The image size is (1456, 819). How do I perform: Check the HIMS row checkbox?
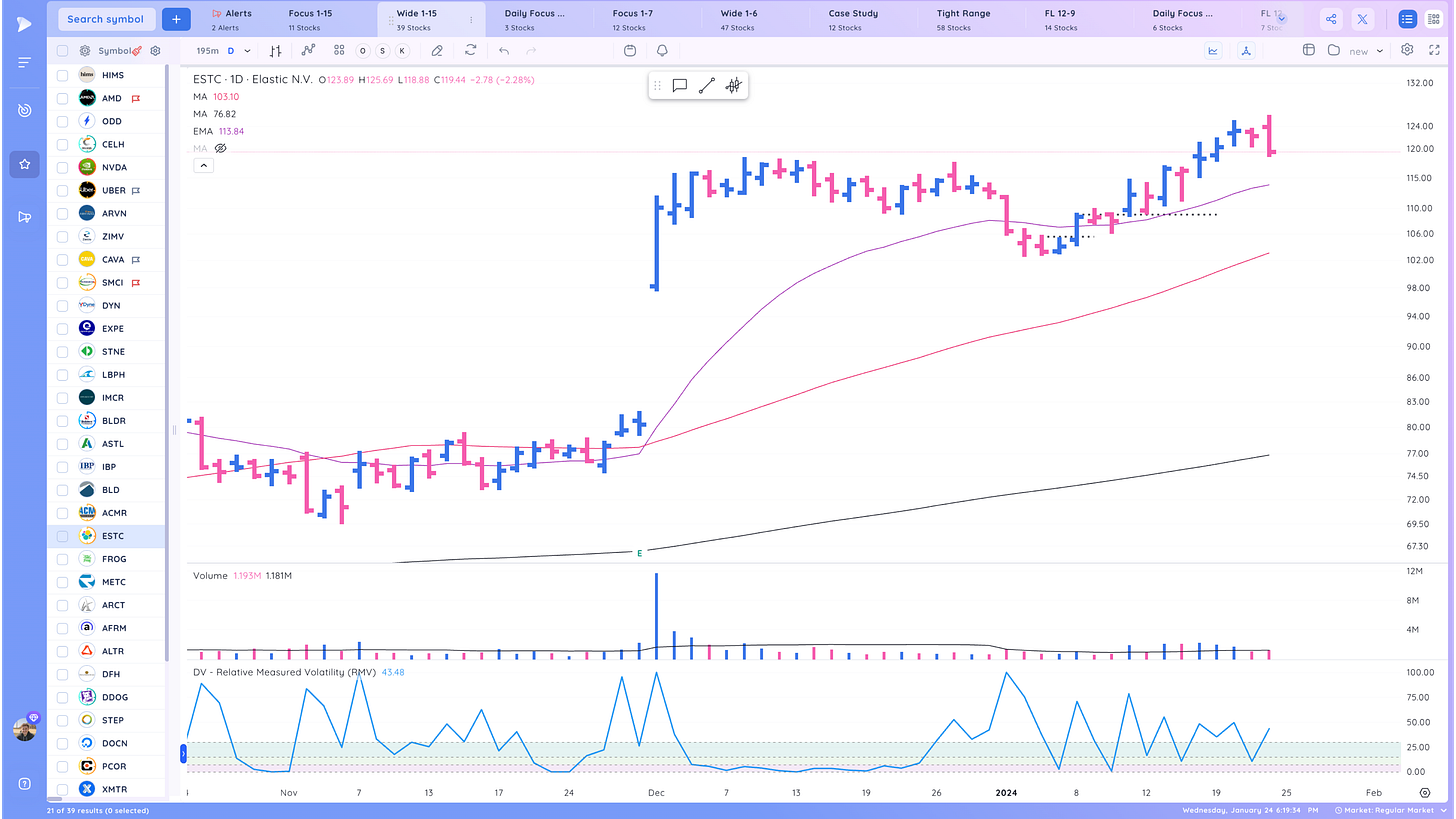pos(62,75)
